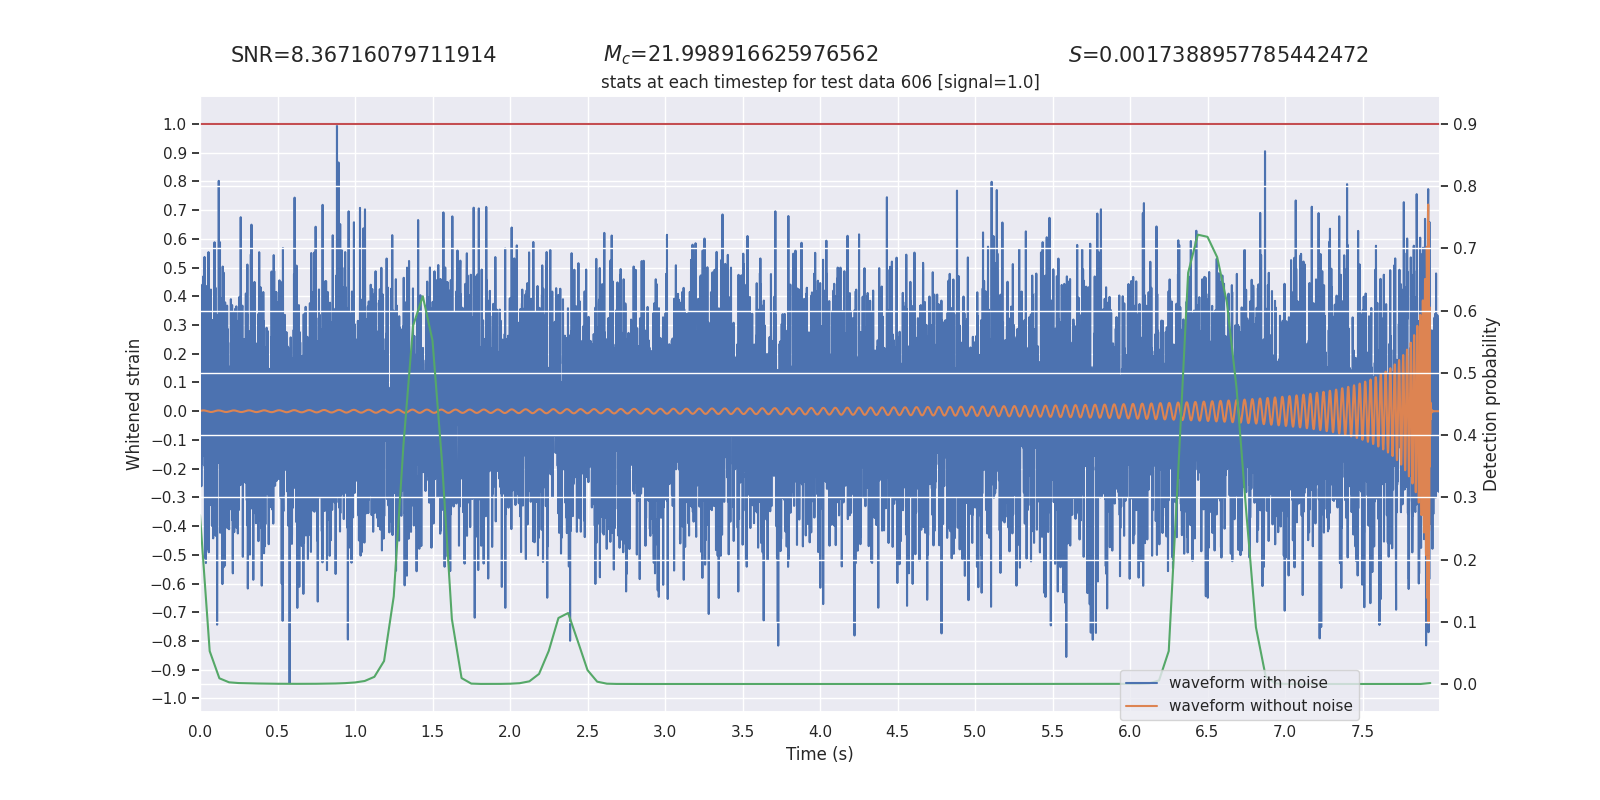Click Detection probability tick label 0.9
The width and height of the screenshot is (1600, 800).
(x=1465, y=124)
